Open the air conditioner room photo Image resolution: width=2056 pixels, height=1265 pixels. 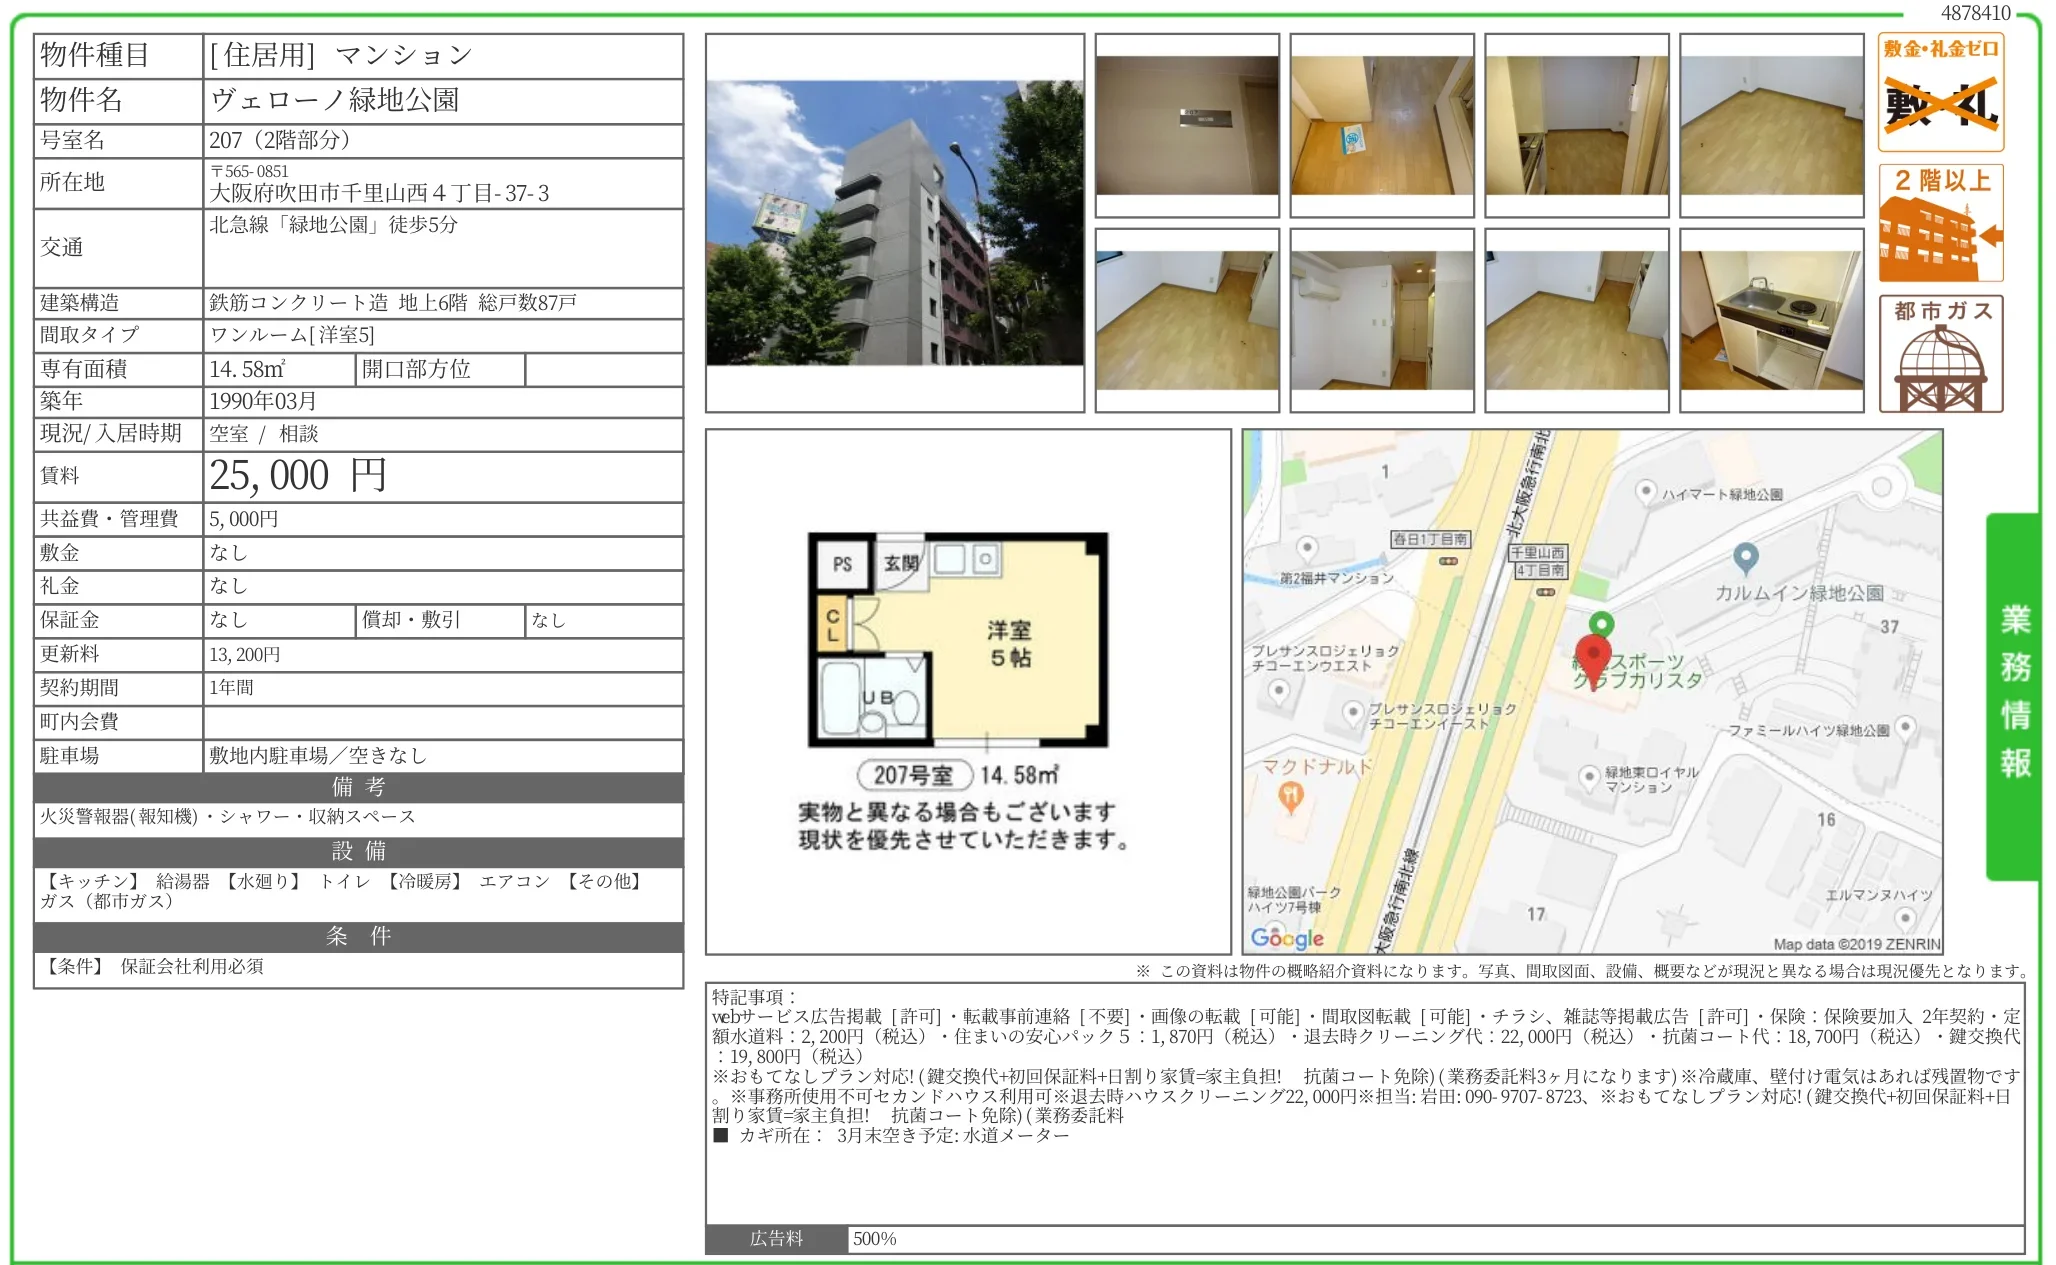pyautogui.click(x=1381, y=320)
